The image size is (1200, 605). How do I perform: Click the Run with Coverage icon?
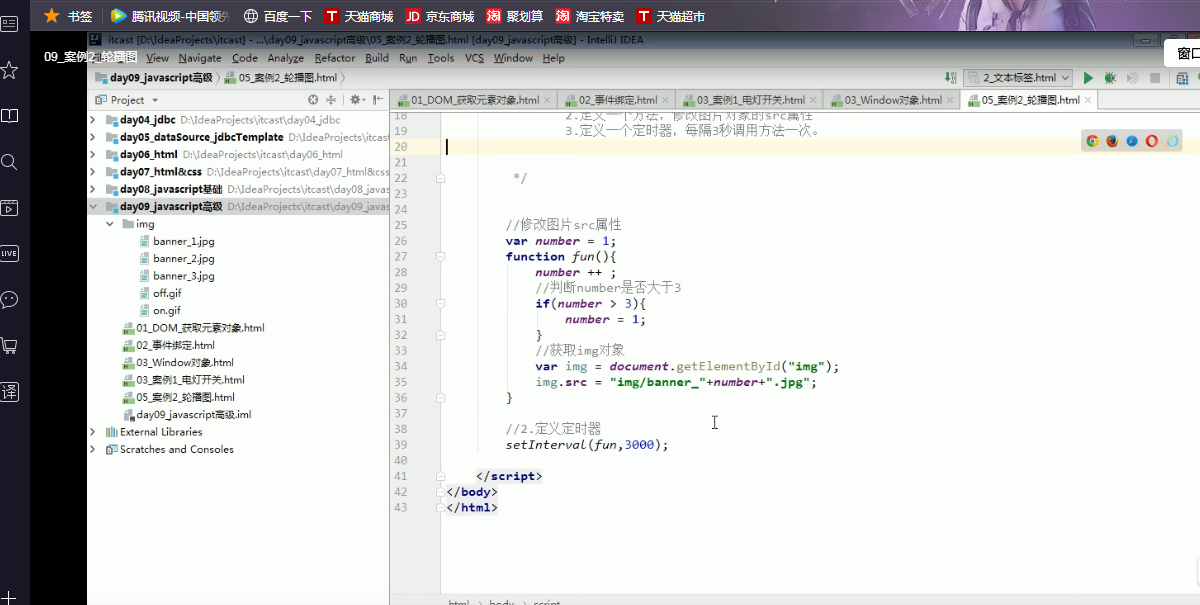(1132, 78)
